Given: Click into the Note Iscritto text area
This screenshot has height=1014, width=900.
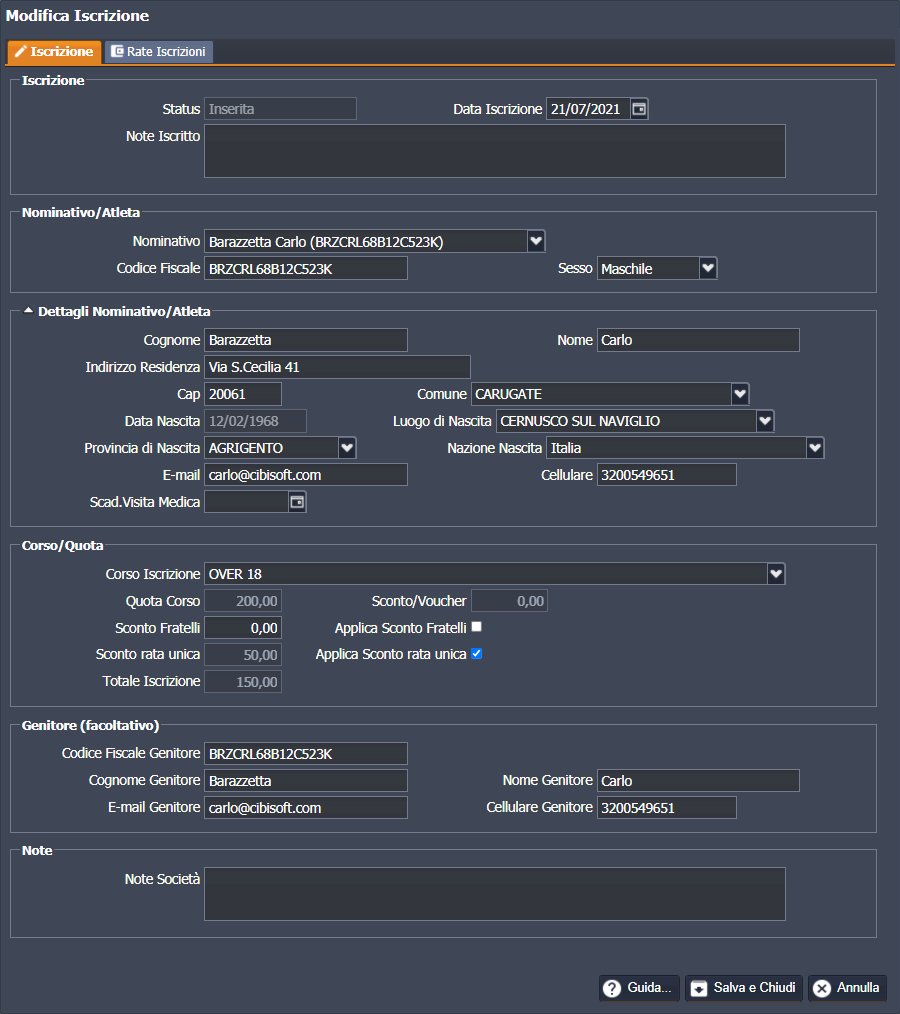Looking at the screenshot, I should point(494,151).
